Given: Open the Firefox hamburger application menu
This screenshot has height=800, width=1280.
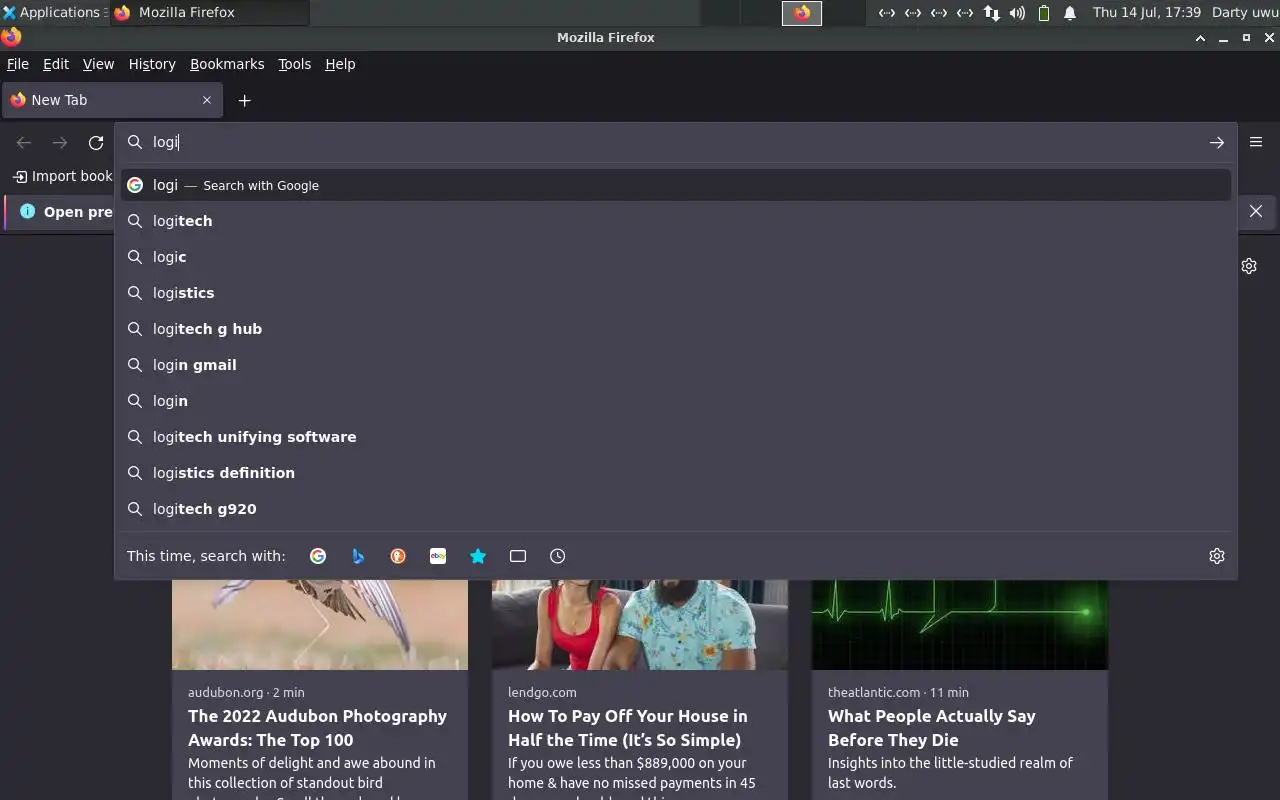Looking at the screenshot, I should click(1256, 142).
